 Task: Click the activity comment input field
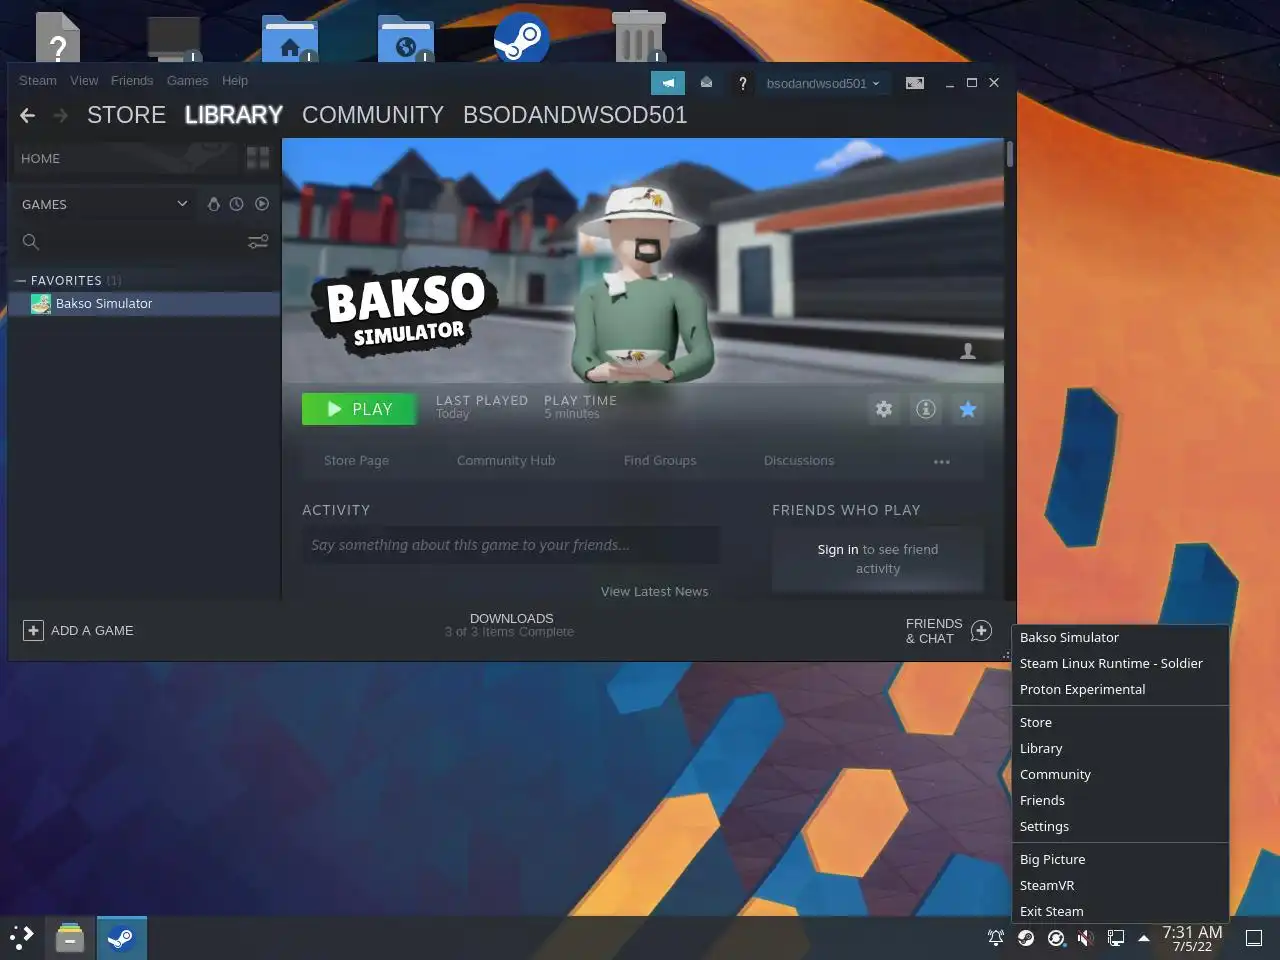tap(510, 545)
